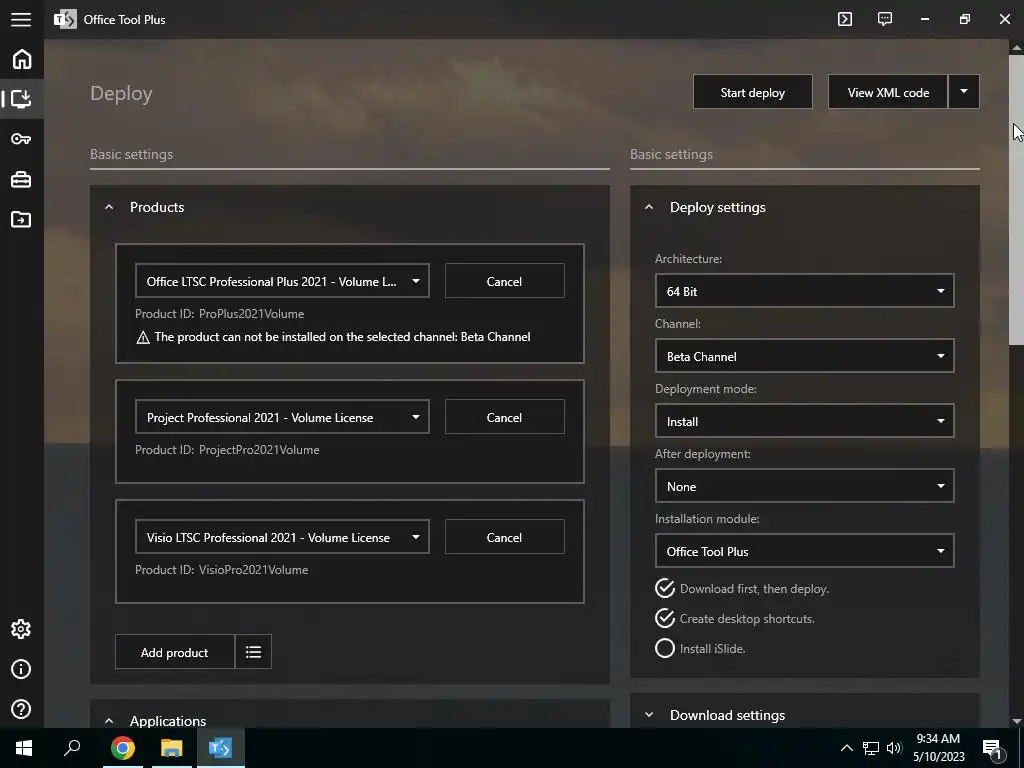Open the volume tray icon
The height and width of the screenshot is (768, 1024).
click(x=894, y=748)
